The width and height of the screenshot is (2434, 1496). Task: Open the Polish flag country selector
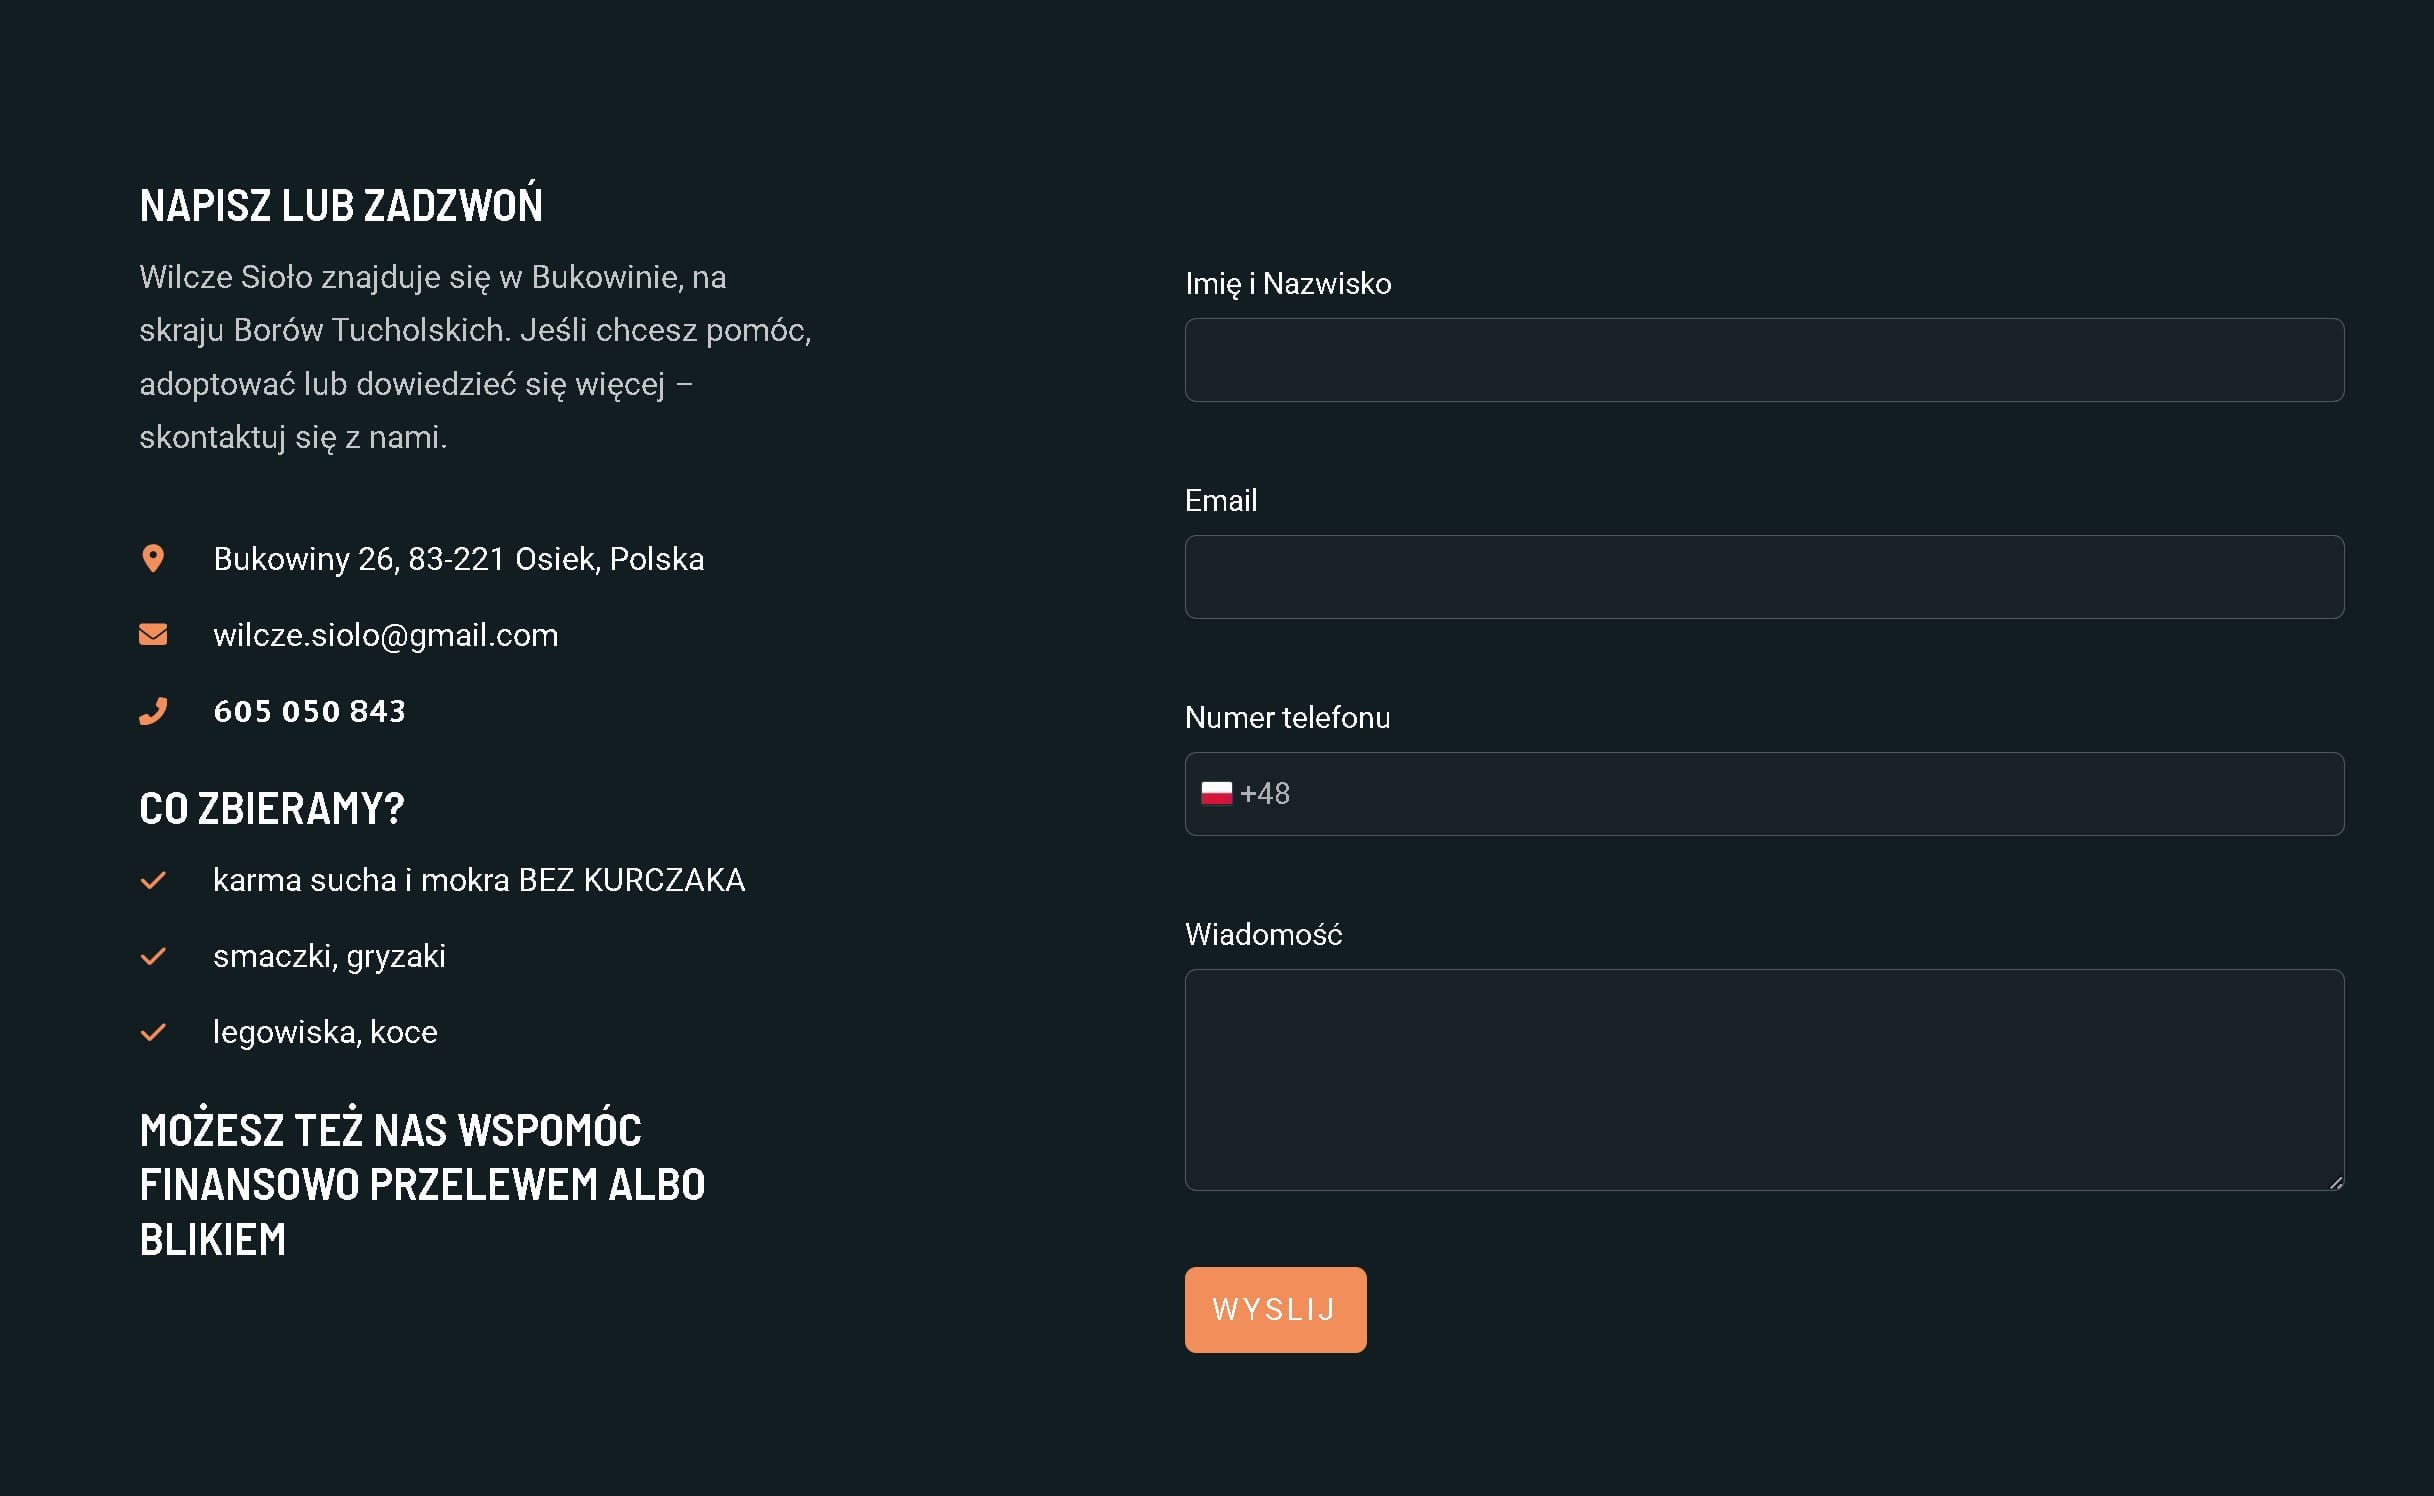click(1216, 794)
